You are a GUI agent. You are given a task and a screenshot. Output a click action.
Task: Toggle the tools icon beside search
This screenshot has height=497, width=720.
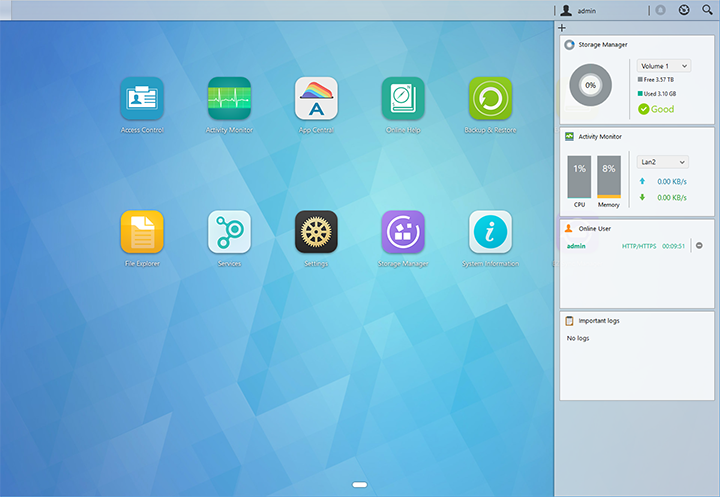684,10
